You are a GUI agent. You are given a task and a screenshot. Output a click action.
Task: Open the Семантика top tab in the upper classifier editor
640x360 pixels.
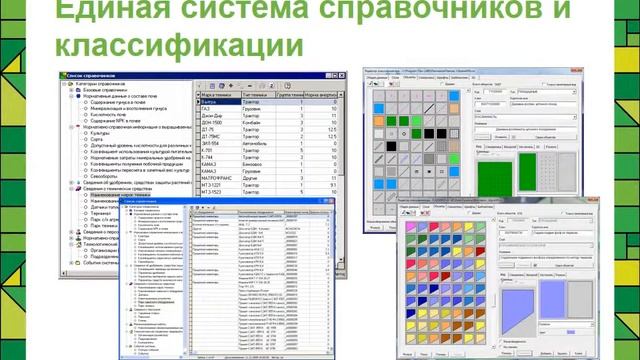(x=426, y=78)
